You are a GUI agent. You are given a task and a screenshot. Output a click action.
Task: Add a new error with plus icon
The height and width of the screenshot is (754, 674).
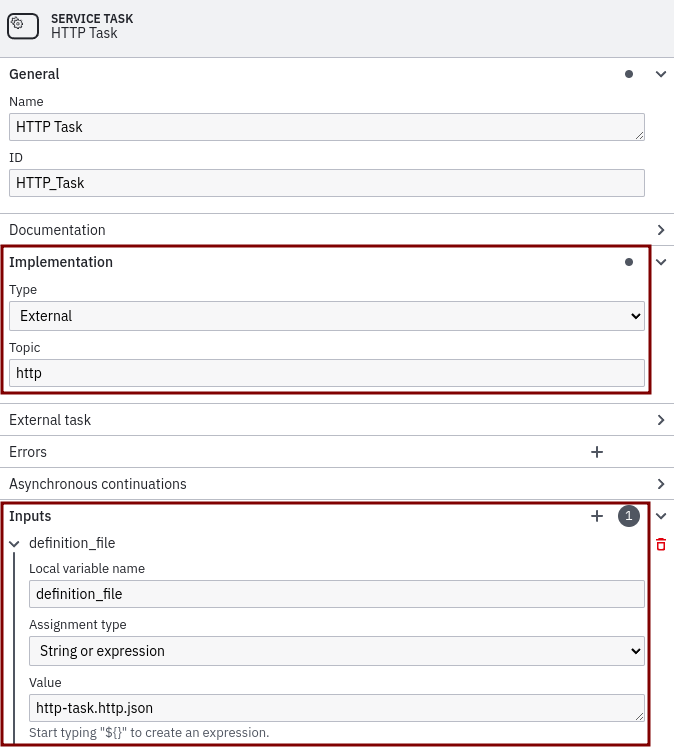(597, 452)
